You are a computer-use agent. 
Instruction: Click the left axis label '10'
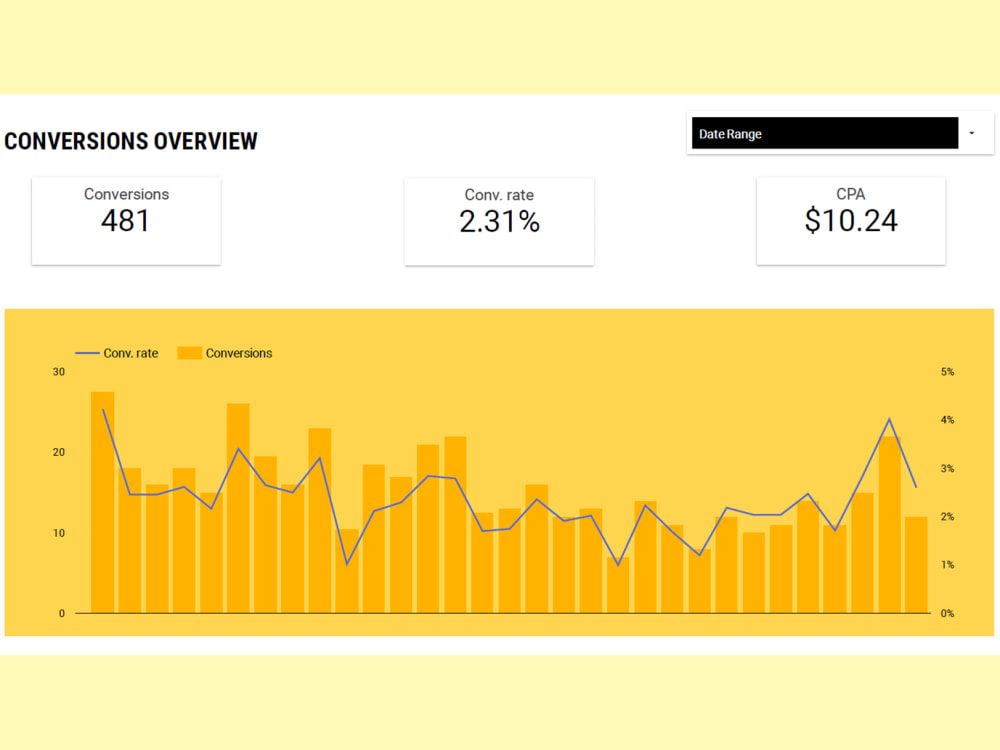[x=59, y=533]
